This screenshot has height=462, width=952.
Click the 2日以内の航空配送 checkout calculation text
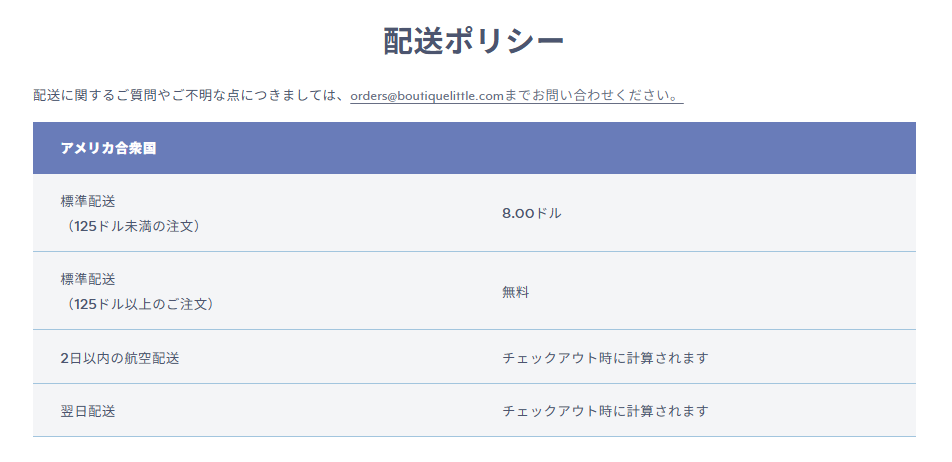pos(605,358)
